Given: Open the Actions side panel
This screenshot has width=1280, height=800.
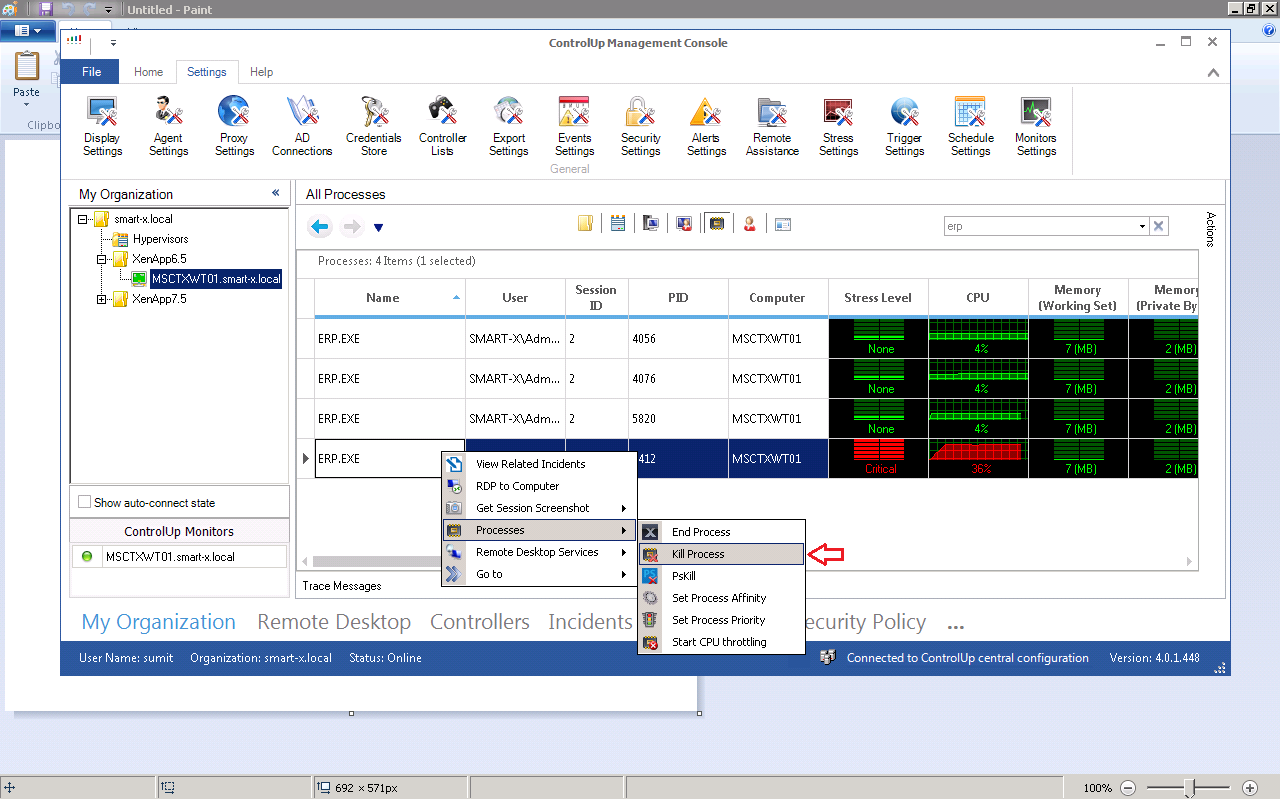Looking at the screenshot, I should coord(1211,229).
